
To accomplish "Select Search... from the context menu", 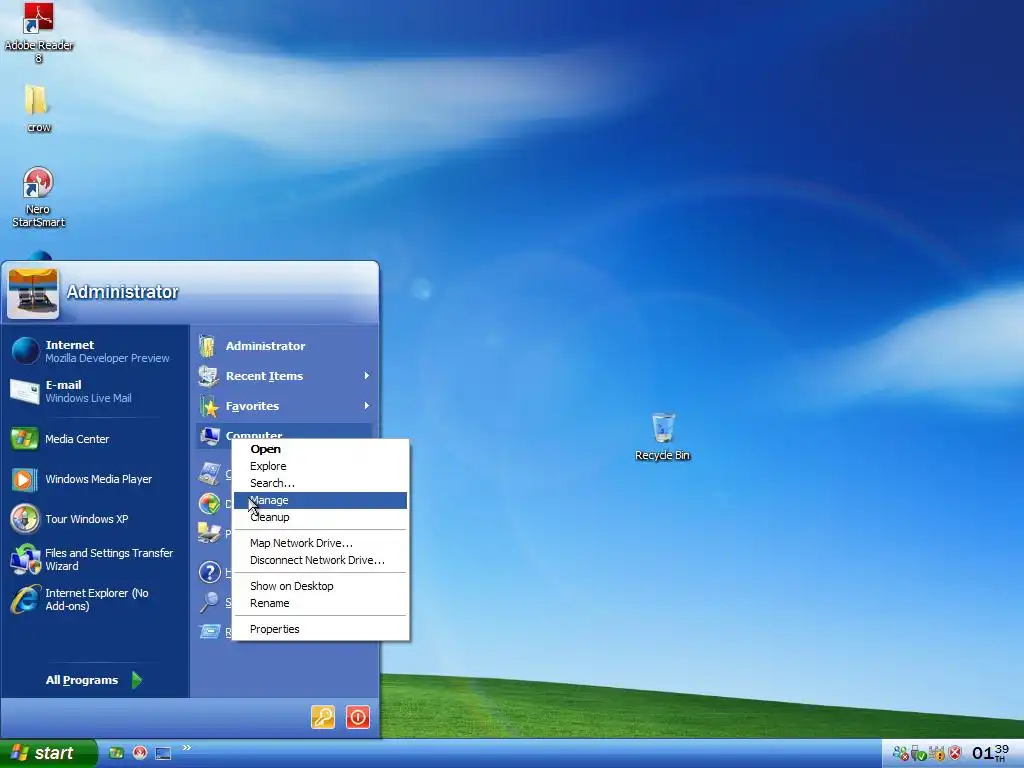I will pos(321,483).
